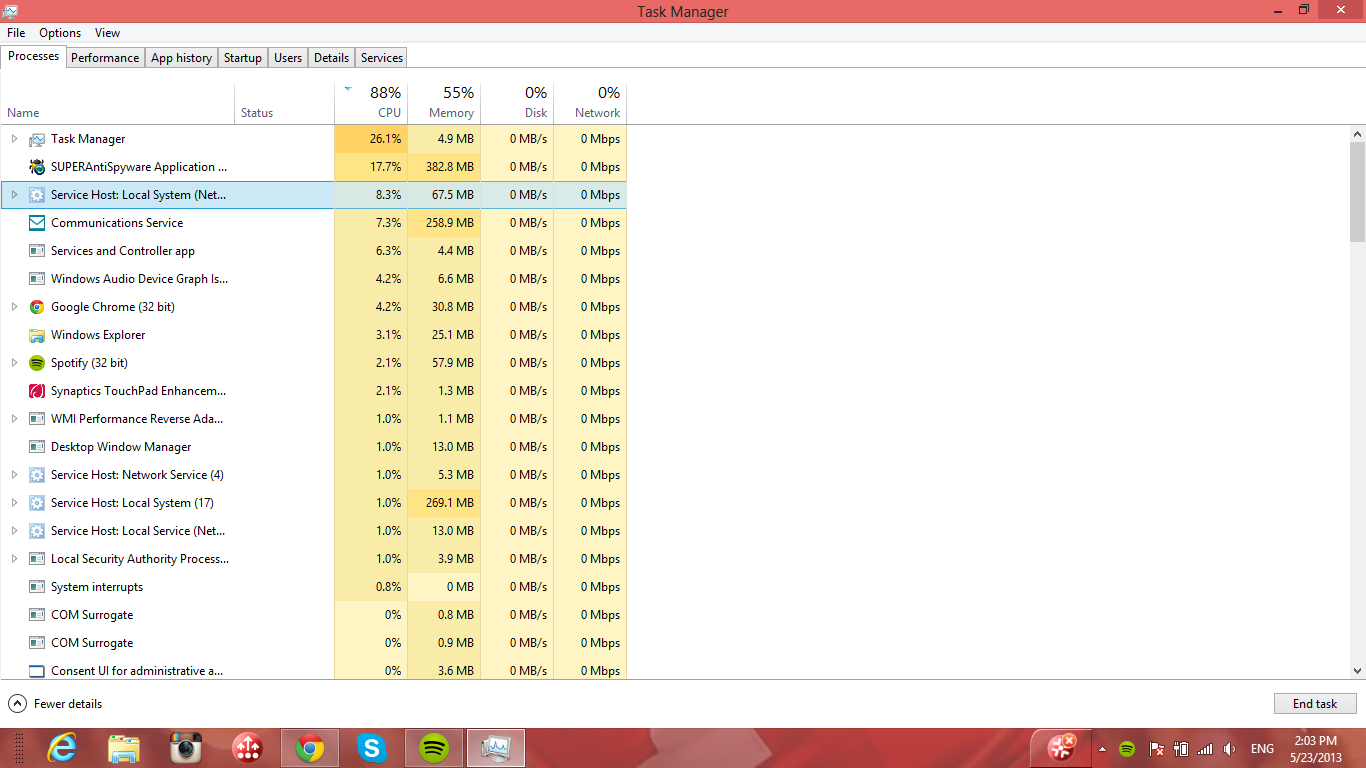Open the Options menu
This screenshot has height=768, width=1366.
tap(60, 33)
